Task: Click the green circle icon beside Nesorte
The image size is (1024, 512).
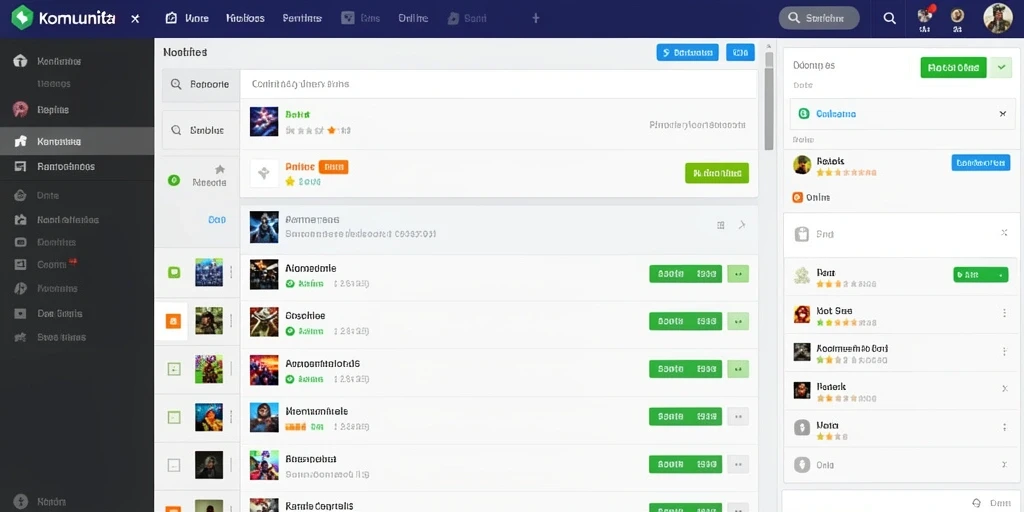Action: pyautogui.click(x=174, y=180)
